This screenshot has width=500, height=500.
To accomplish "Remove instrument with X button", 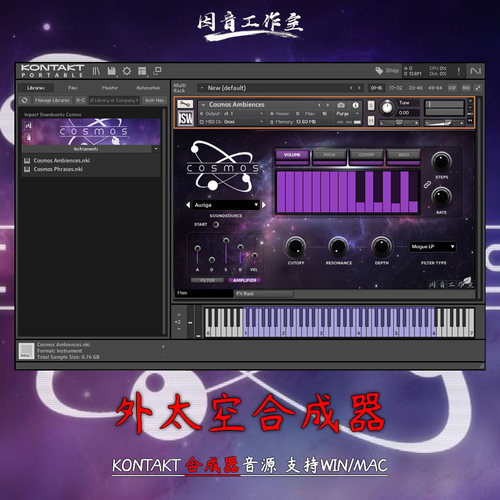I will tap(470, 101).
